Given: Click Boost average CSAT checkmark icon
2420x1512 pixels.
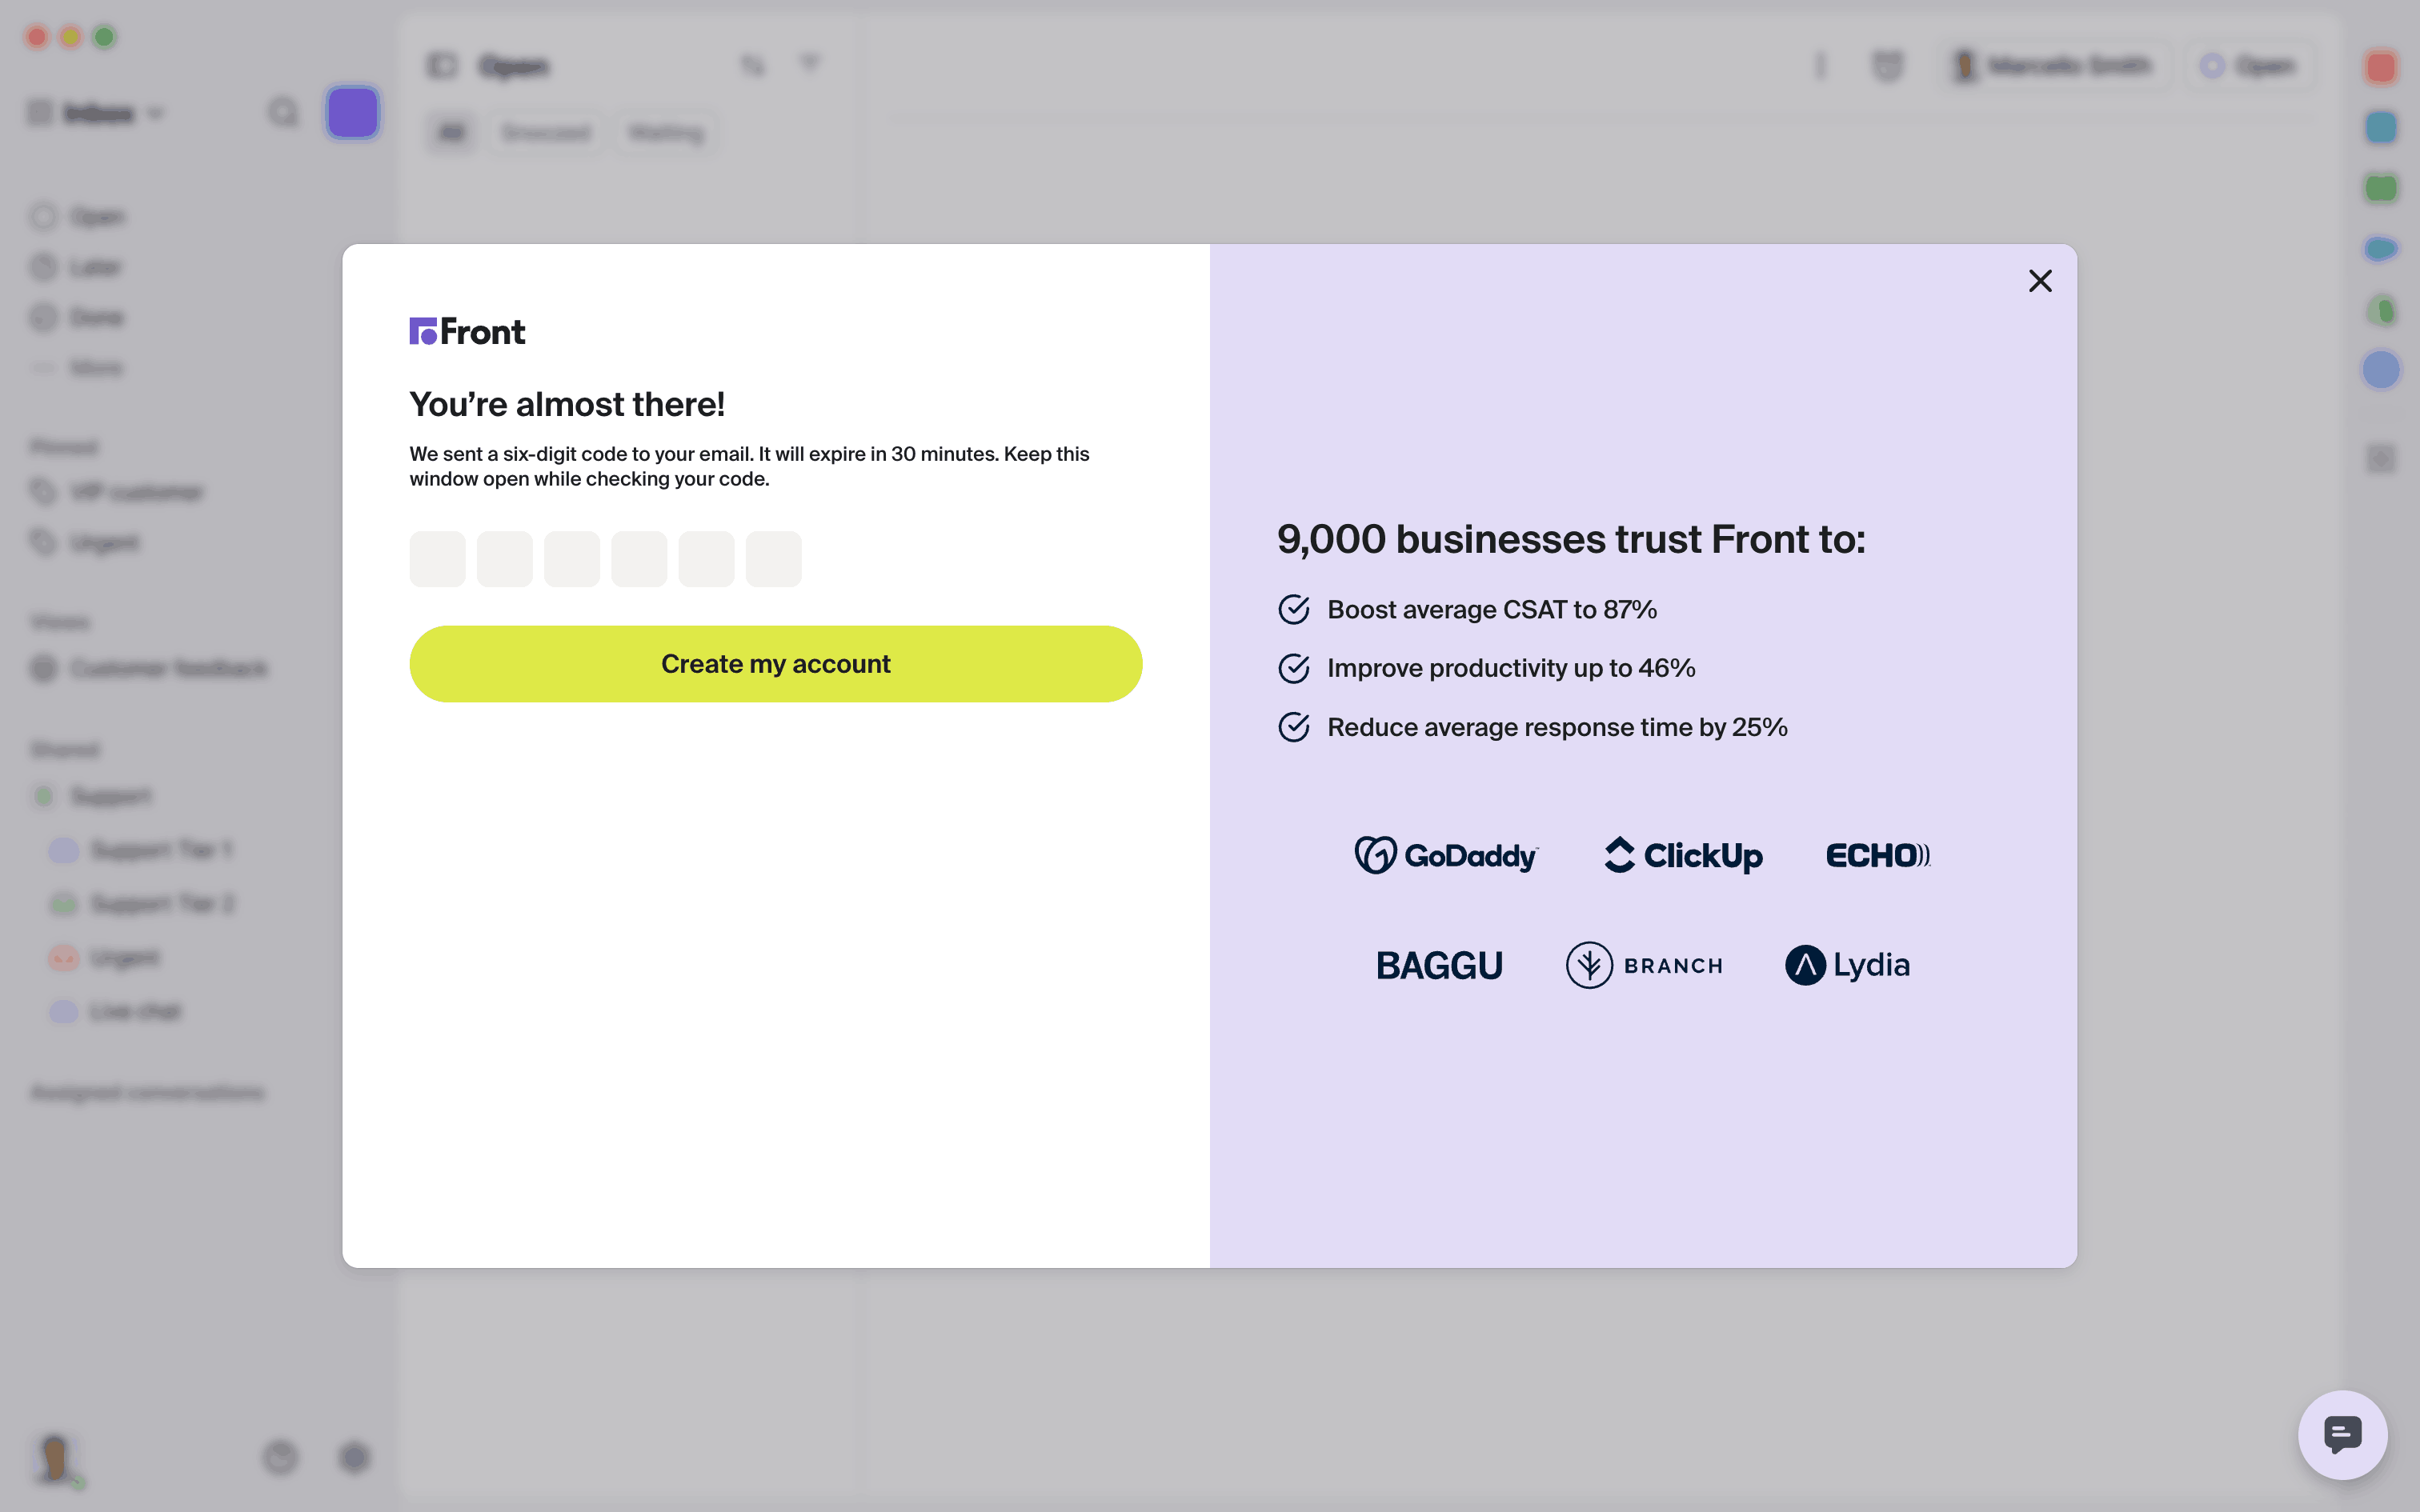Looking at the screenshot, I should tap(1294, 609).
